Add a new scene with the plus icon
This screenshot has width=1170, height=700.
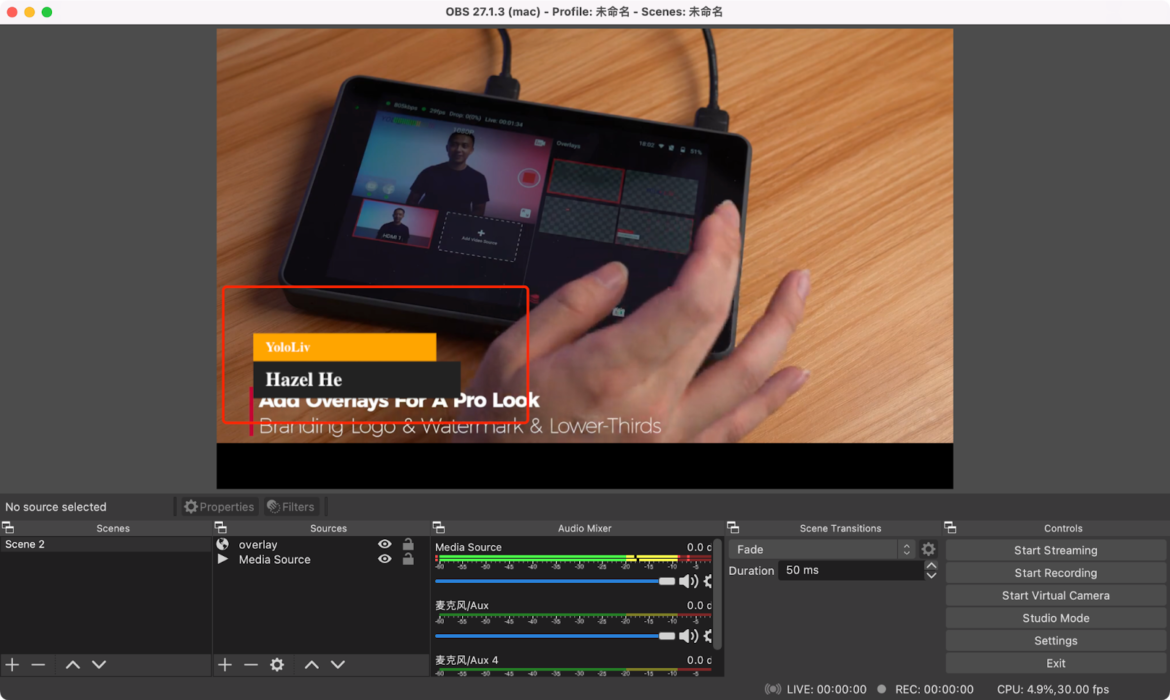pos(12,664)
